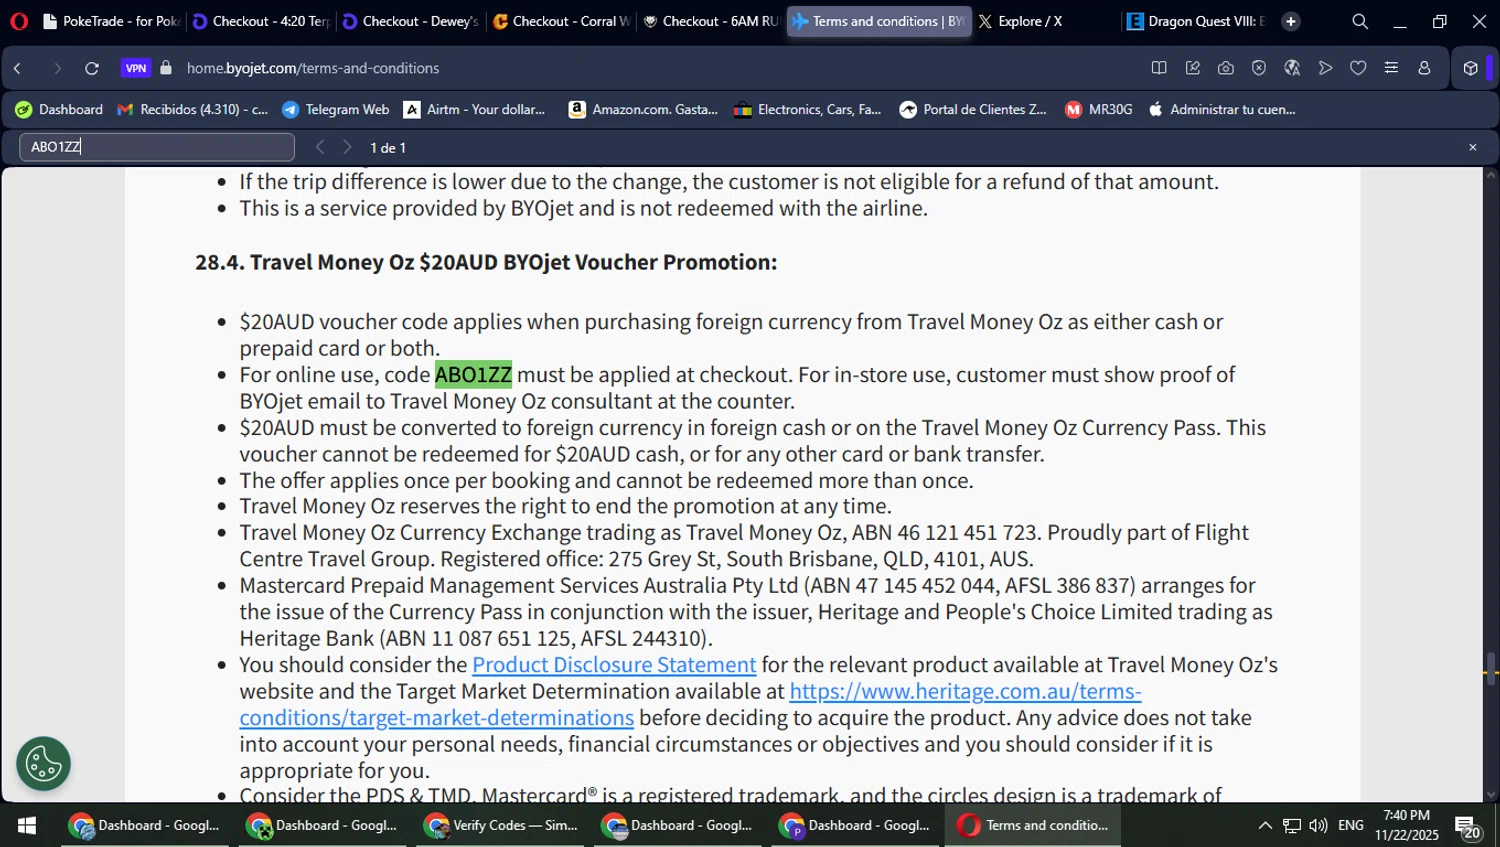The image size is (1500, 847).
Task: Close the find-in-page bar
Action: point(1472,147)
